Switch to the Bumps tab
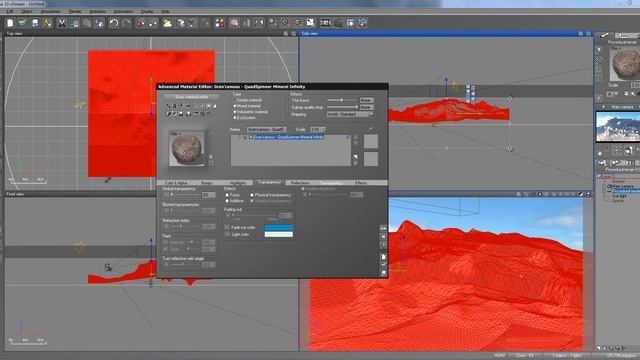 (207, 183)
